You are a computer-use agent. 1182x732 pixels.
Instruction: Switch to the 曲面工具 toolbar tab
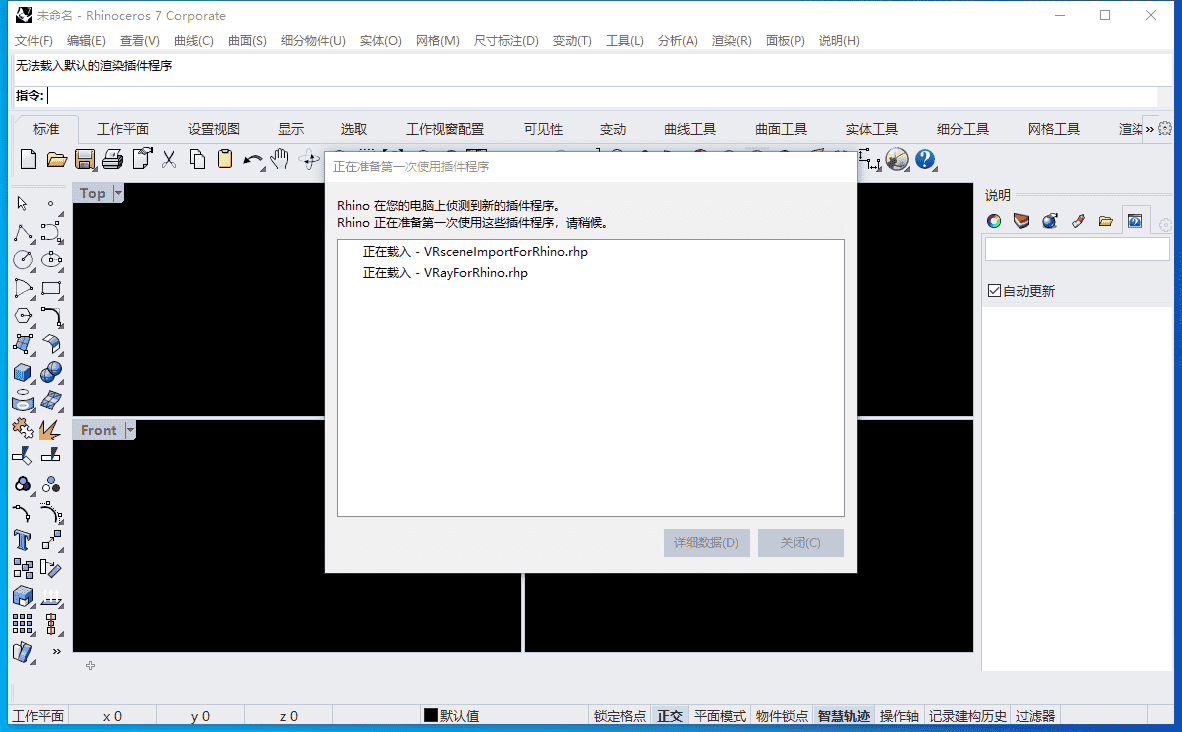click(780, 129)
